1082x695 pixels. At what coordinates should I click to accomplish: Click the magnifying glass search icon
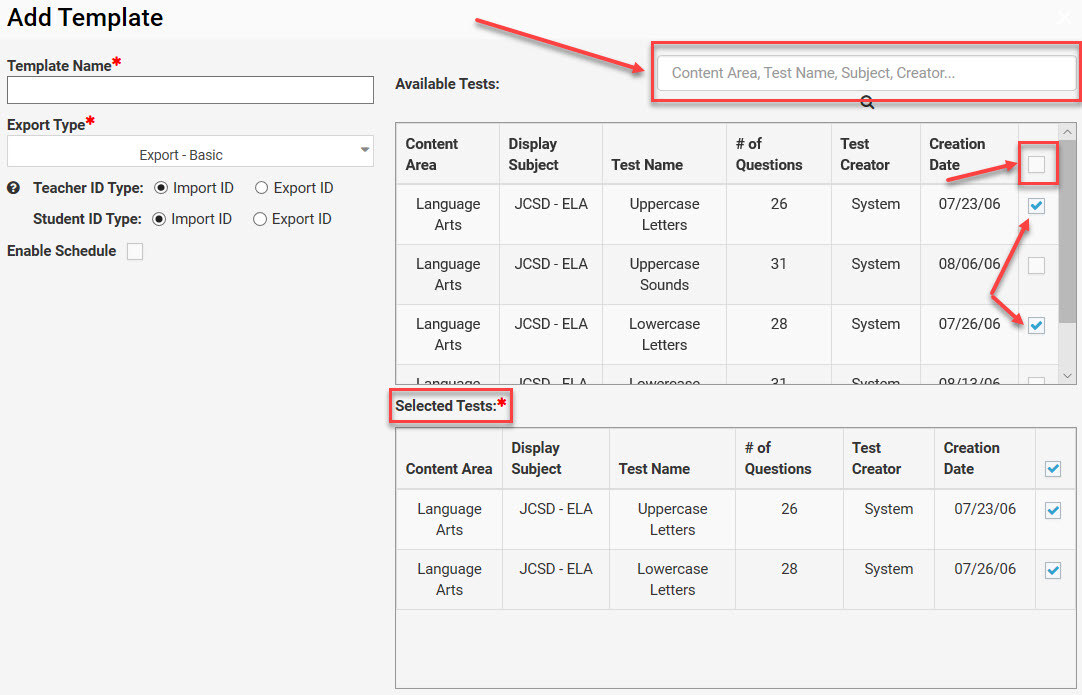[x=867, y=102]
